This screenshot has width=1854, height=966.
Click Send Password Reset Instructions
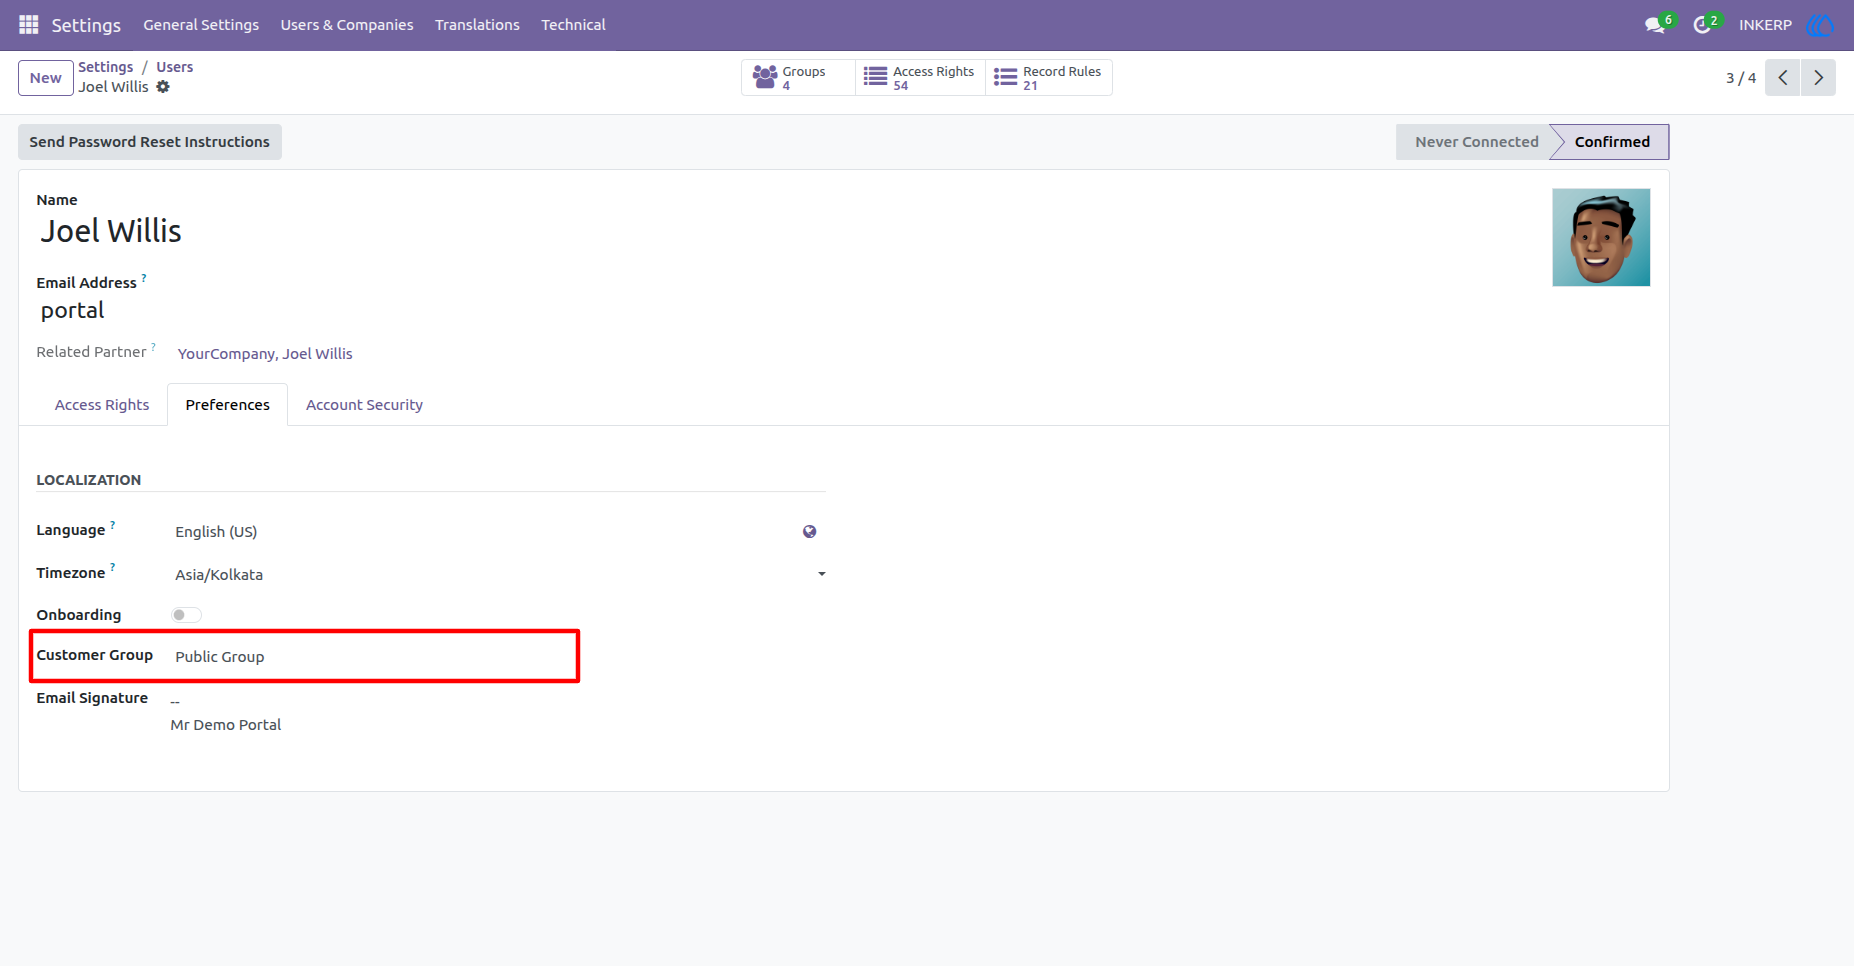tap(150, 142)
